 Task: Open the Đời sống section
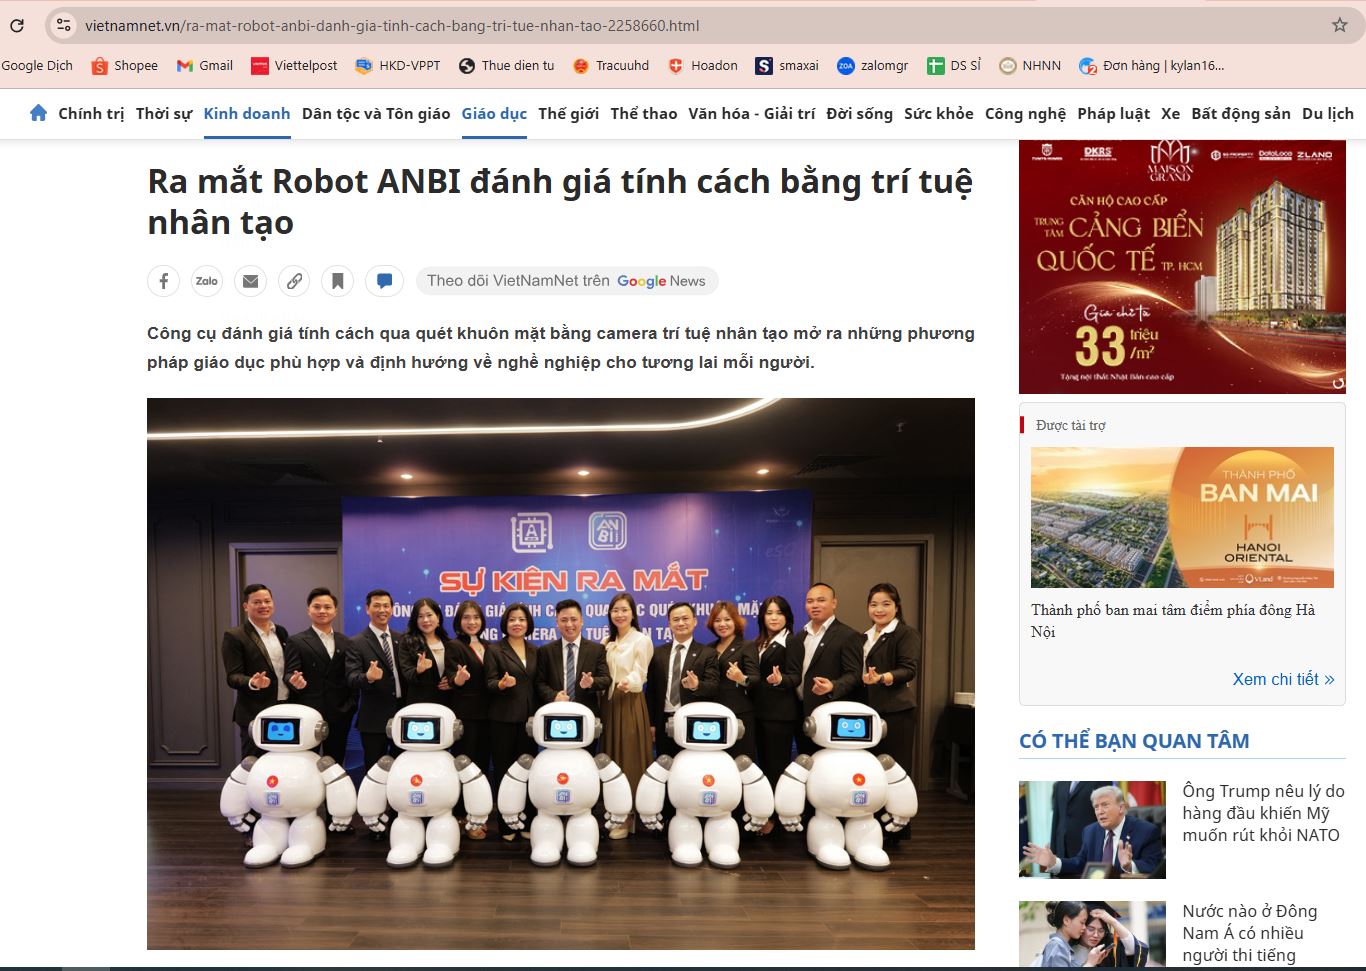pos(859,114)
